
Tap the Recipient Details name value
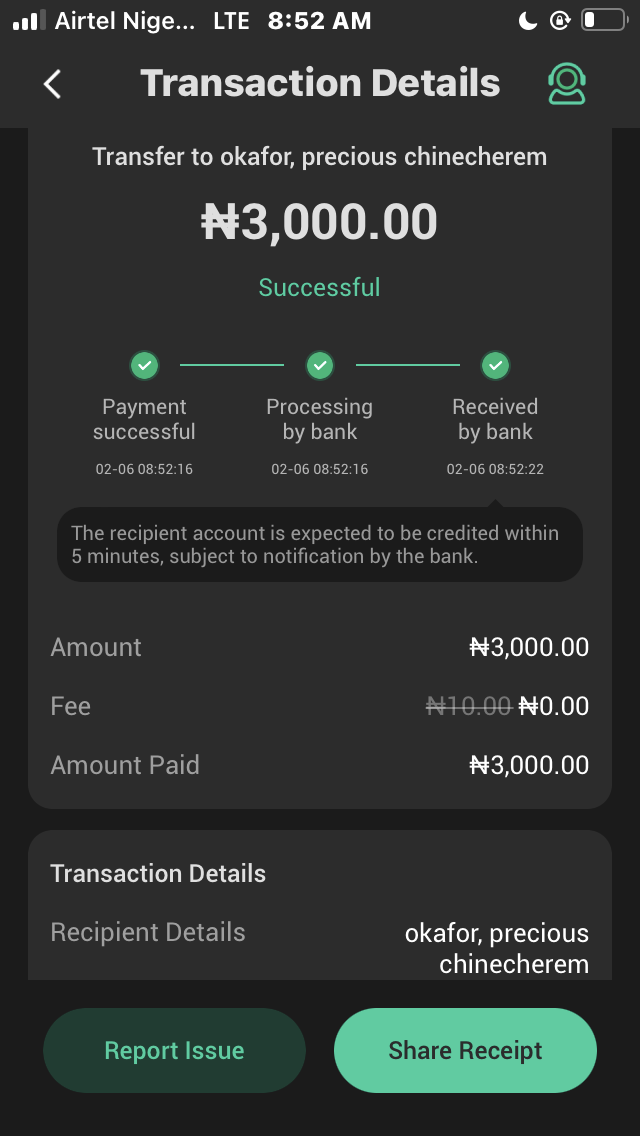point(497,948)
